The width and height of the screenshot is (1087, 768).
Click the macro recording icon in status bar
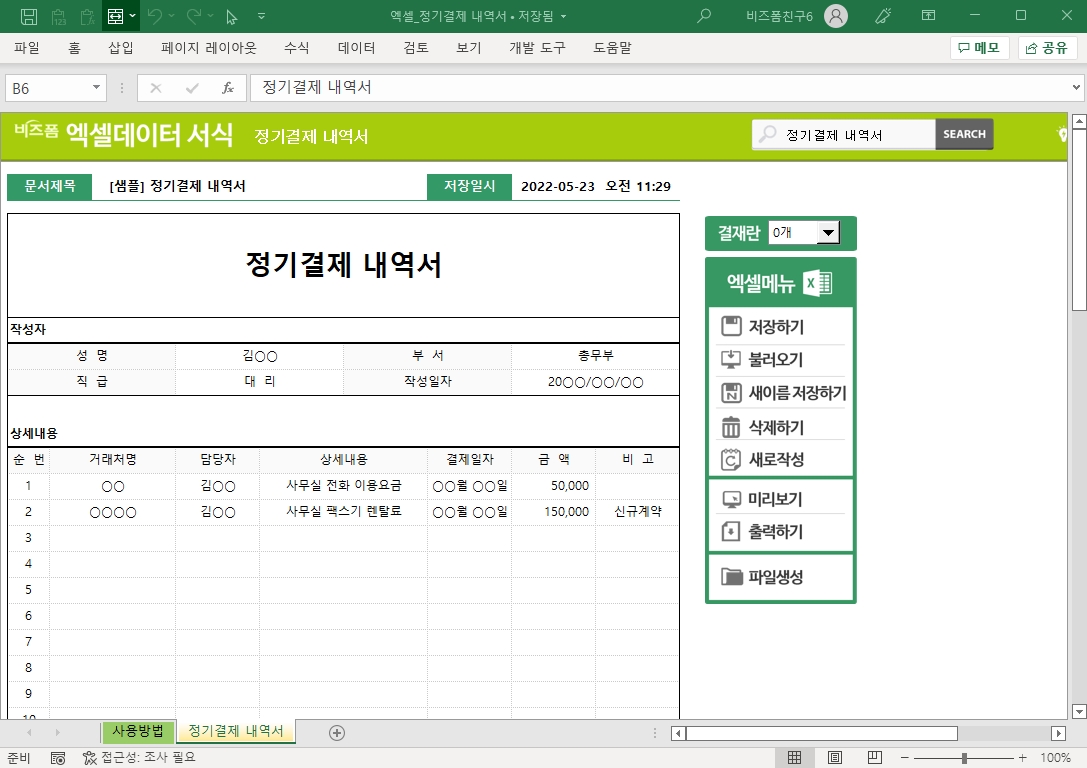click(58, 758)
